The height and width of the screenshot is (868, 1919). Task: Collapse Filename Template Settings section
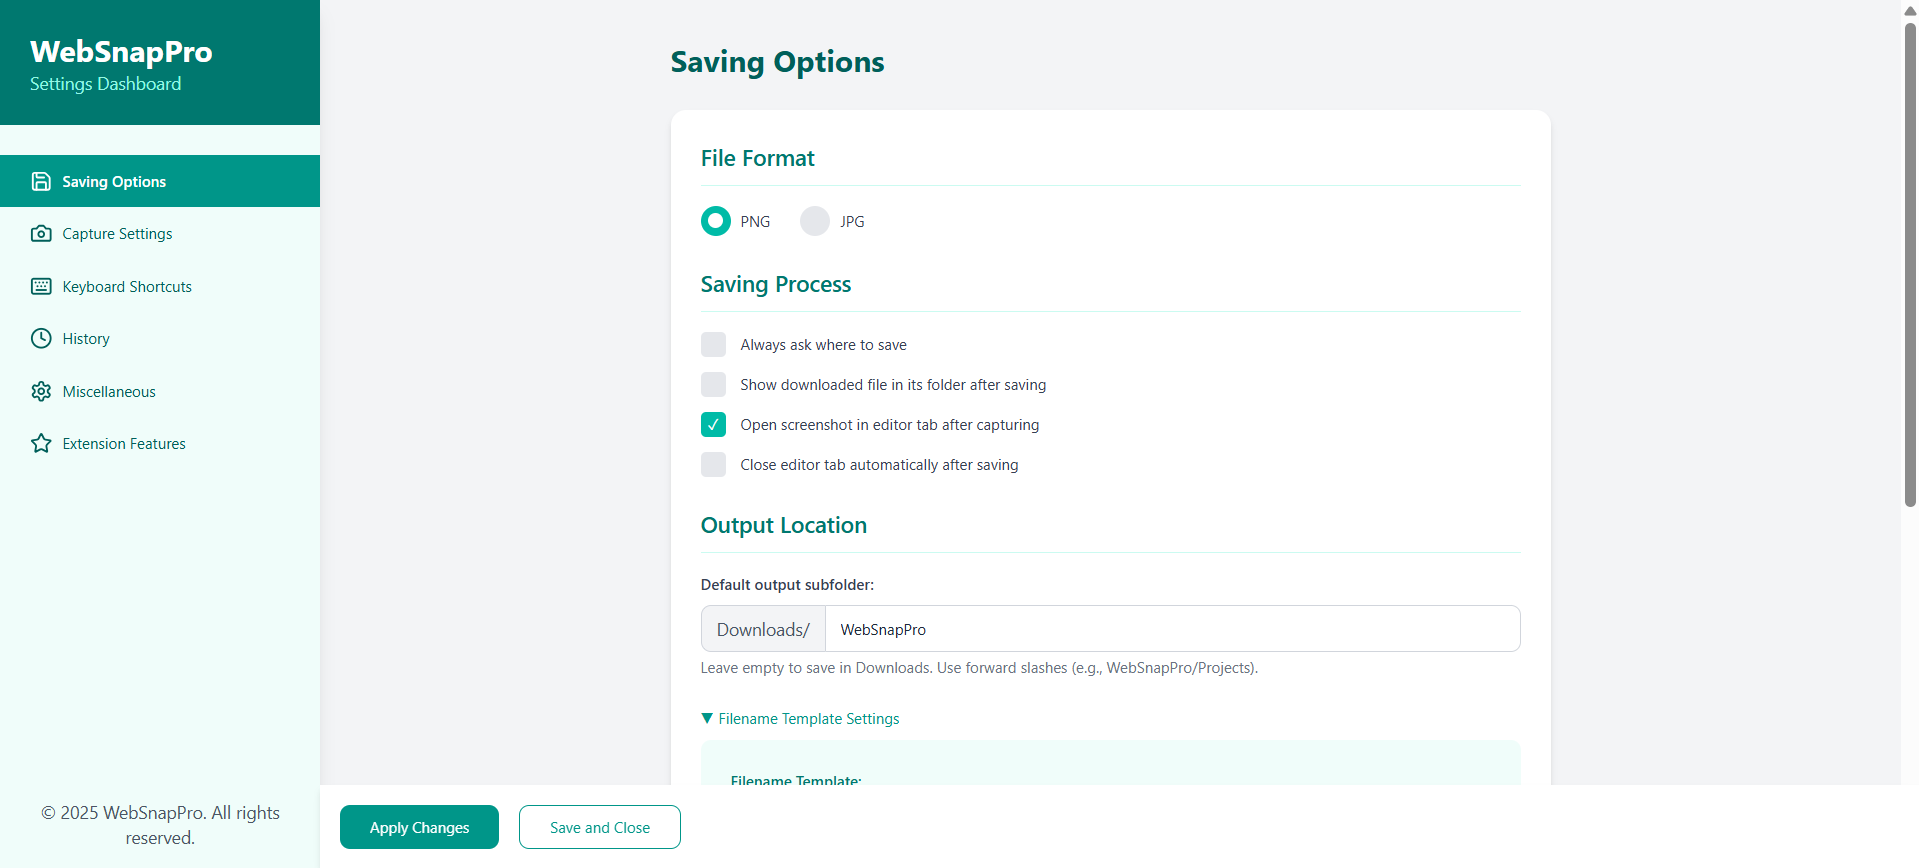click(800, 719)
